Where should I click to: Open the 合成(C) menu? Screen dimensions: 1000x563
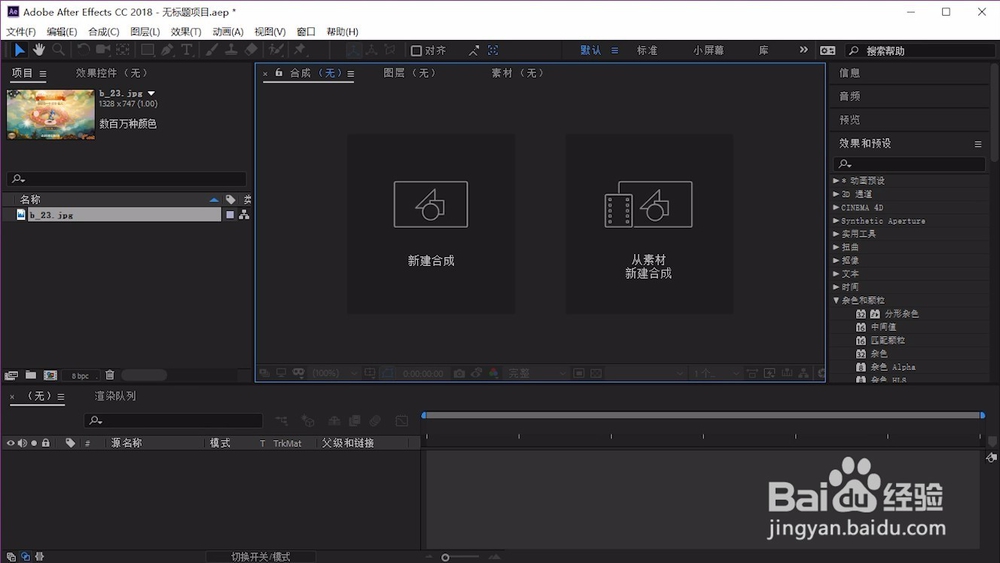tap(103, 31)
